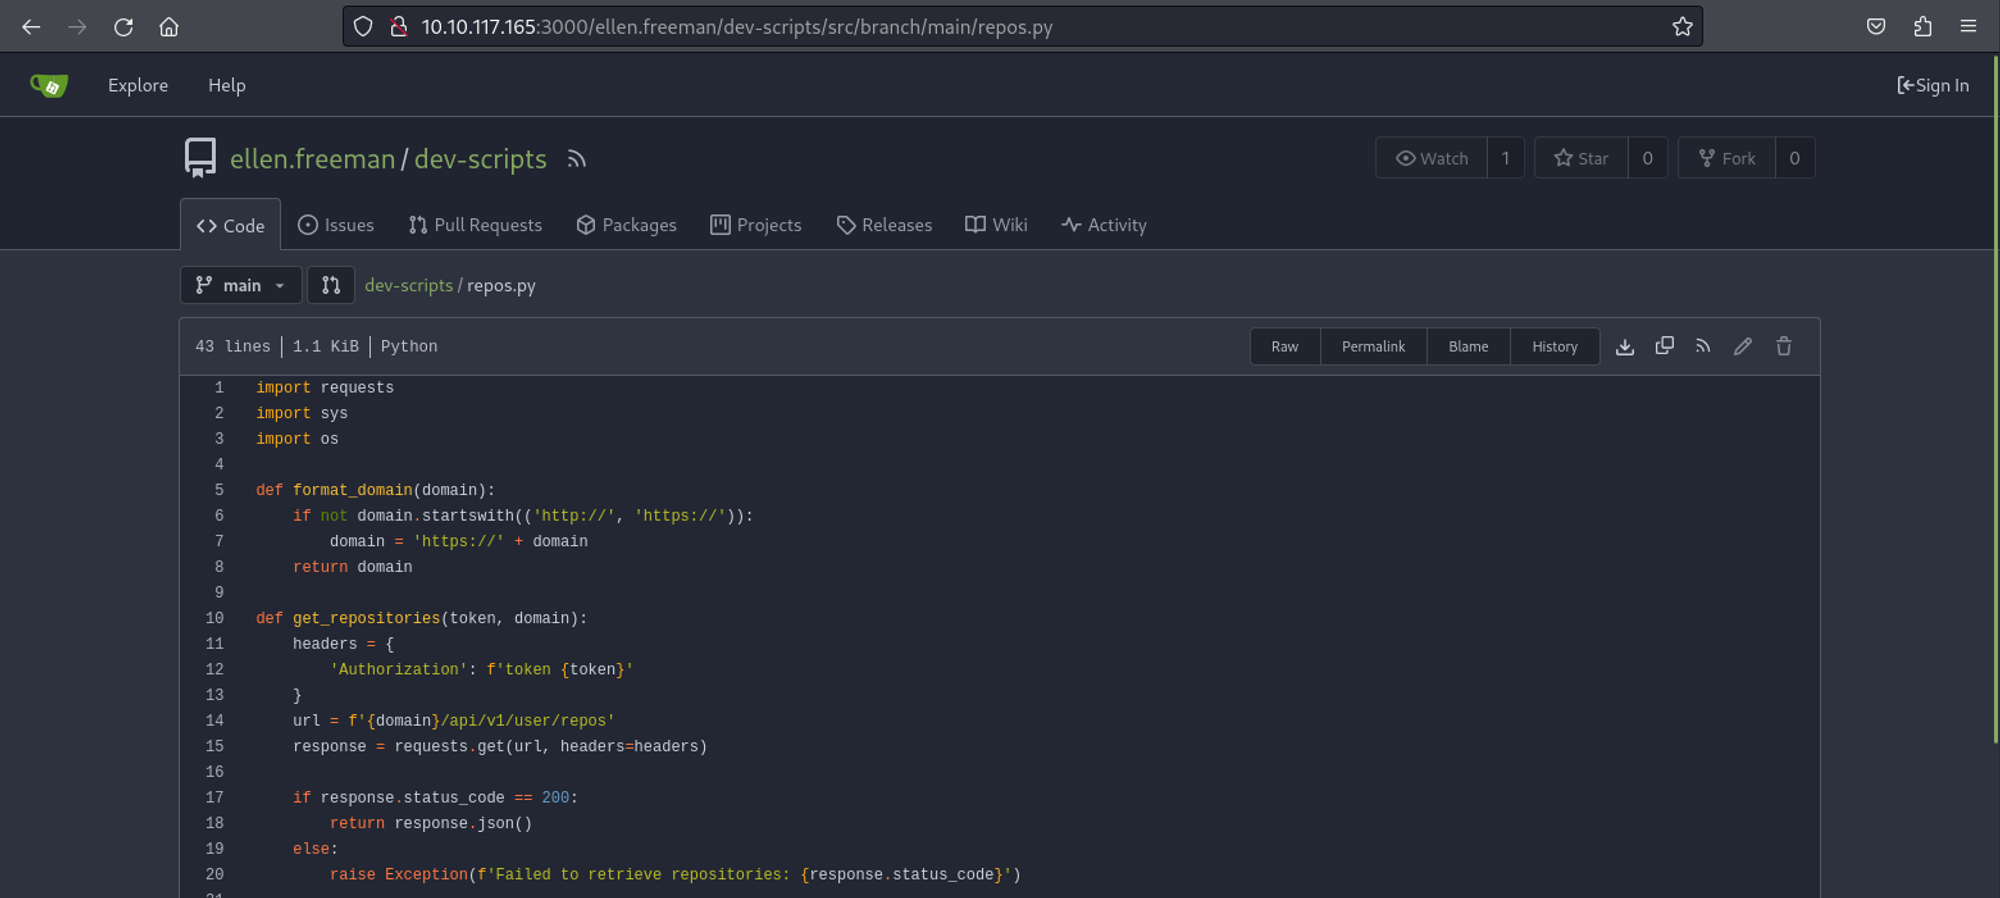Click the pencil edit file icon
Viewport: 2000px width, 898px height.
[1743, 346]
